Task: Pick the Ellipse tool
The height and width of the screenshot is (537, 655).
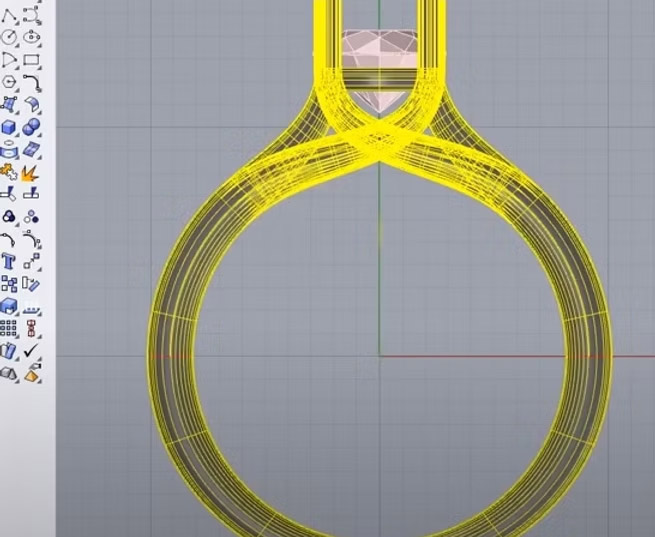Action: [x=32, y=37]
